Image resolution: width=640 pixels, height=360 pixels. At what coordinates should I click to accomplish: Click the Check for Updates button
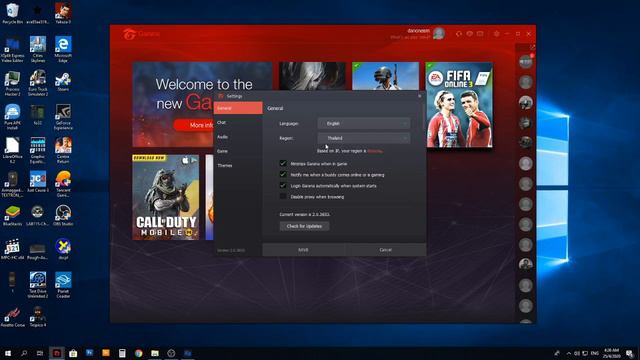point(304,226)
